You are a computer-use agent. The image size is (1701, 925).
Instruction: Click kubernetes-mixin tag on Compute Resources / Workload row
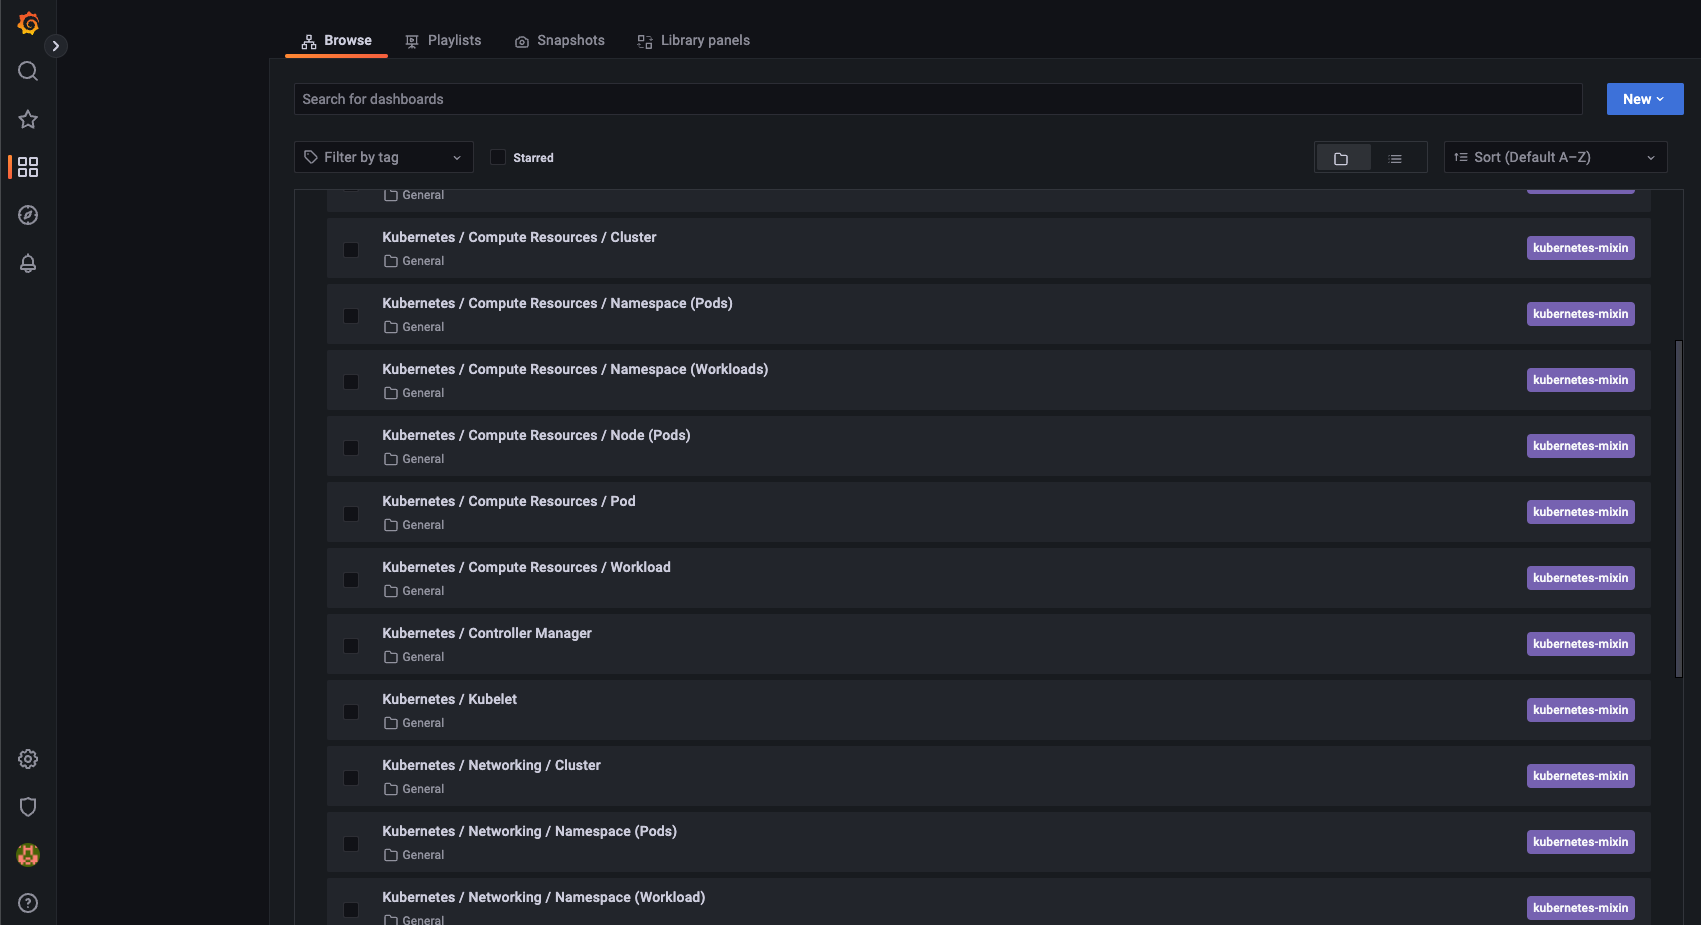point(1580,578)
